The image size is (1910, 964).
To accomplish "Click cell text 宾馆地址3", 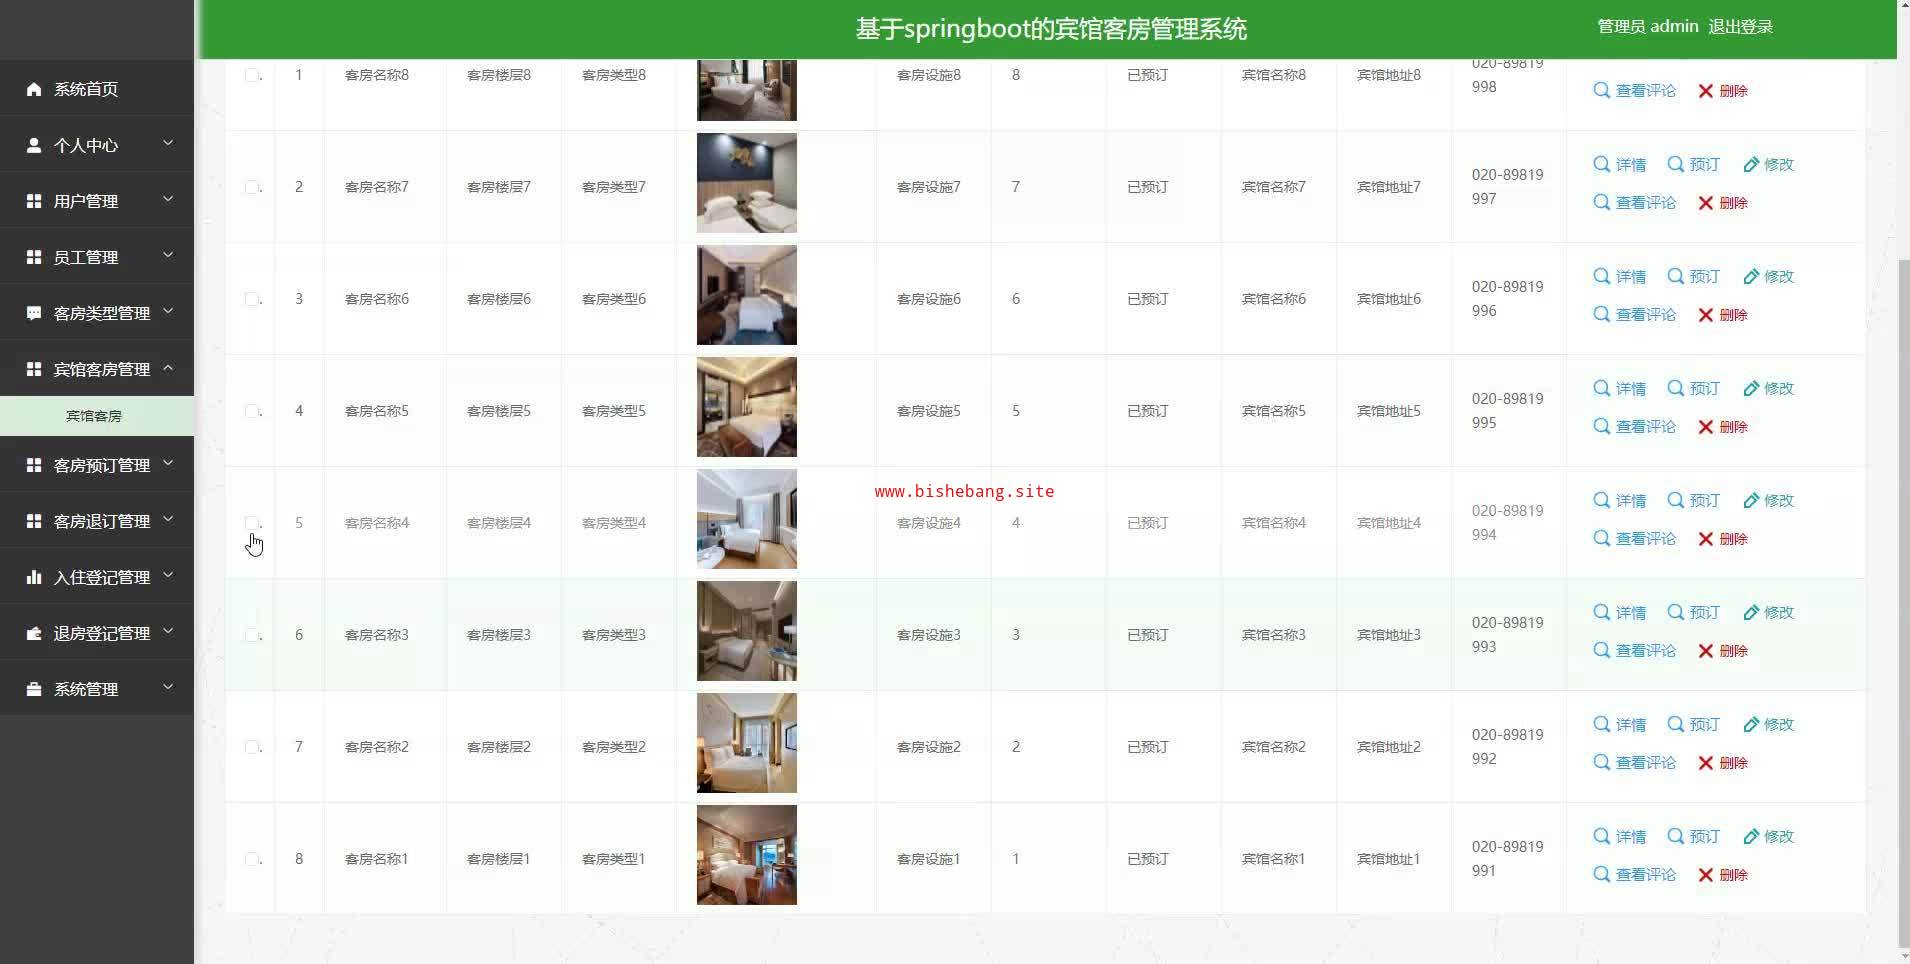I will [1388, 635].
